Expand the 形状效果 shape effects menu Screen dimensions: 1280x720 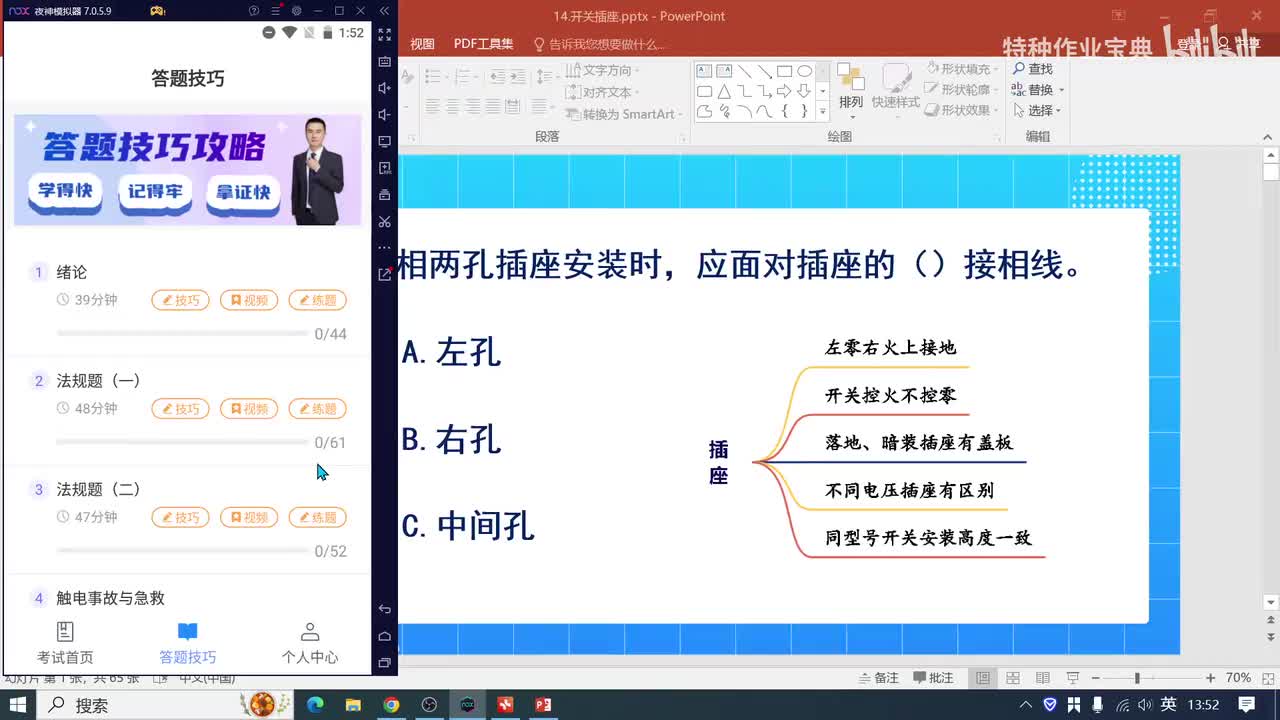point(962,111)
